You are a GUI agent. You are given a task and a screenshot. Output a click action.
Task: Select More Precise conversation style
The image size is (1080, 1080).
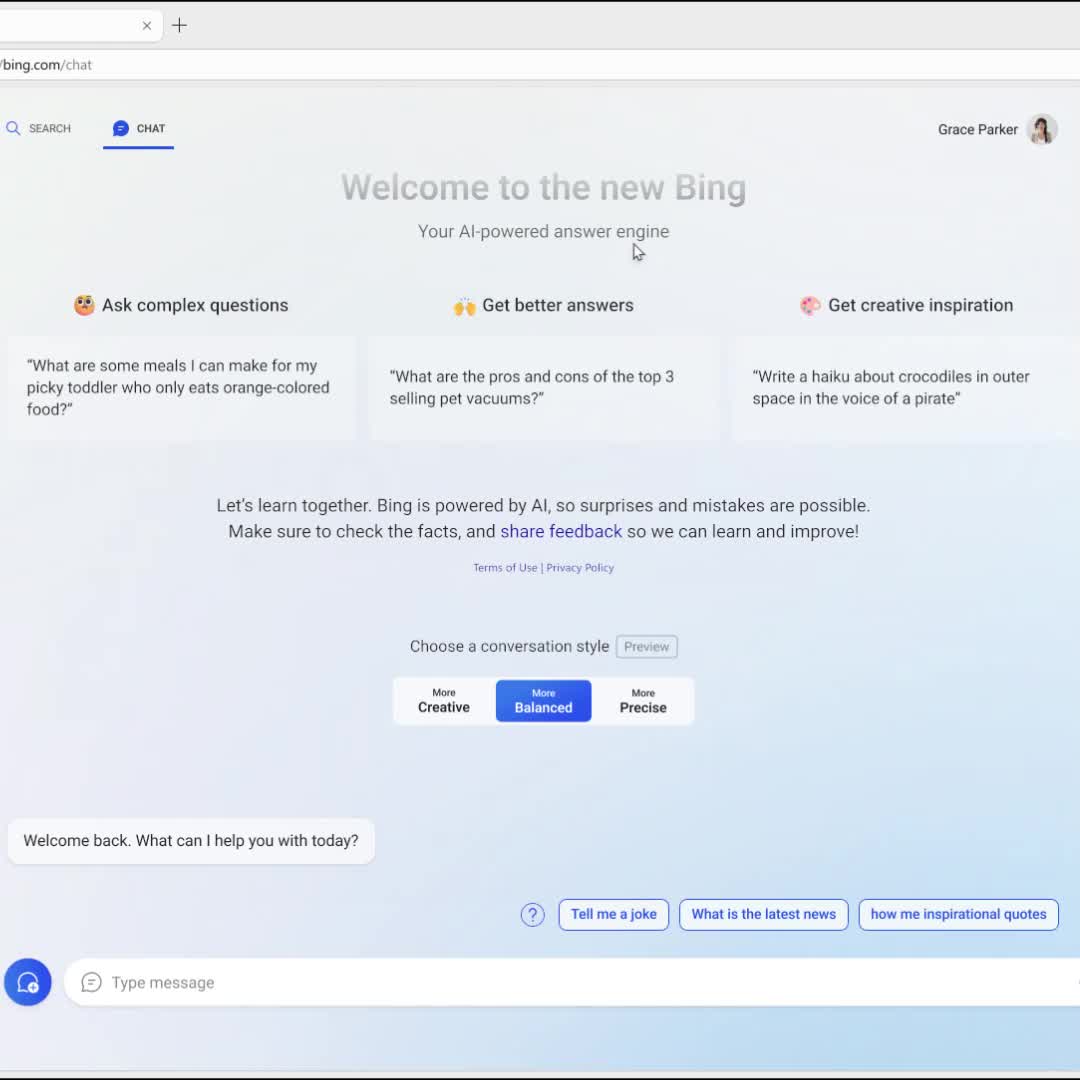(643, 700)
